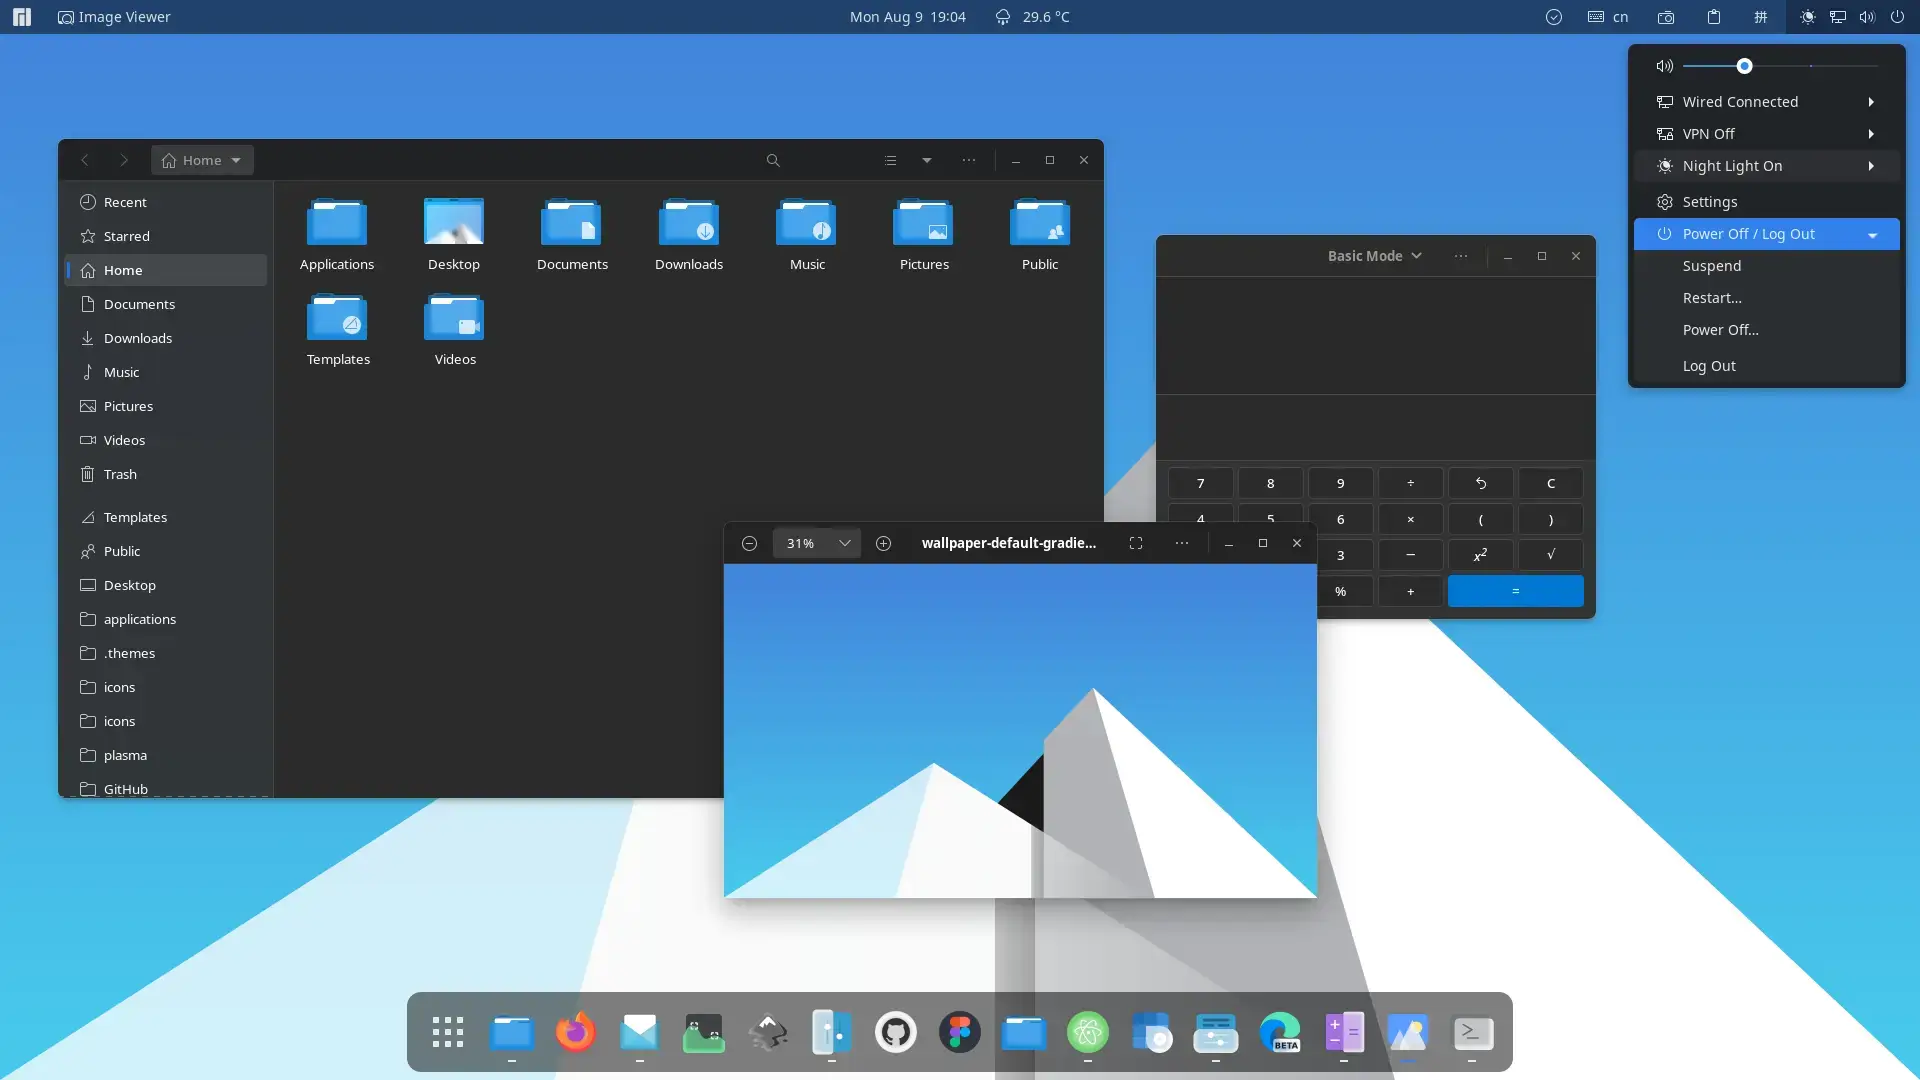This screenshot has height=1080, width=1920.
Task: Launch Figma from the dock
Action: pyautogui.click(x=959, y=1033)
